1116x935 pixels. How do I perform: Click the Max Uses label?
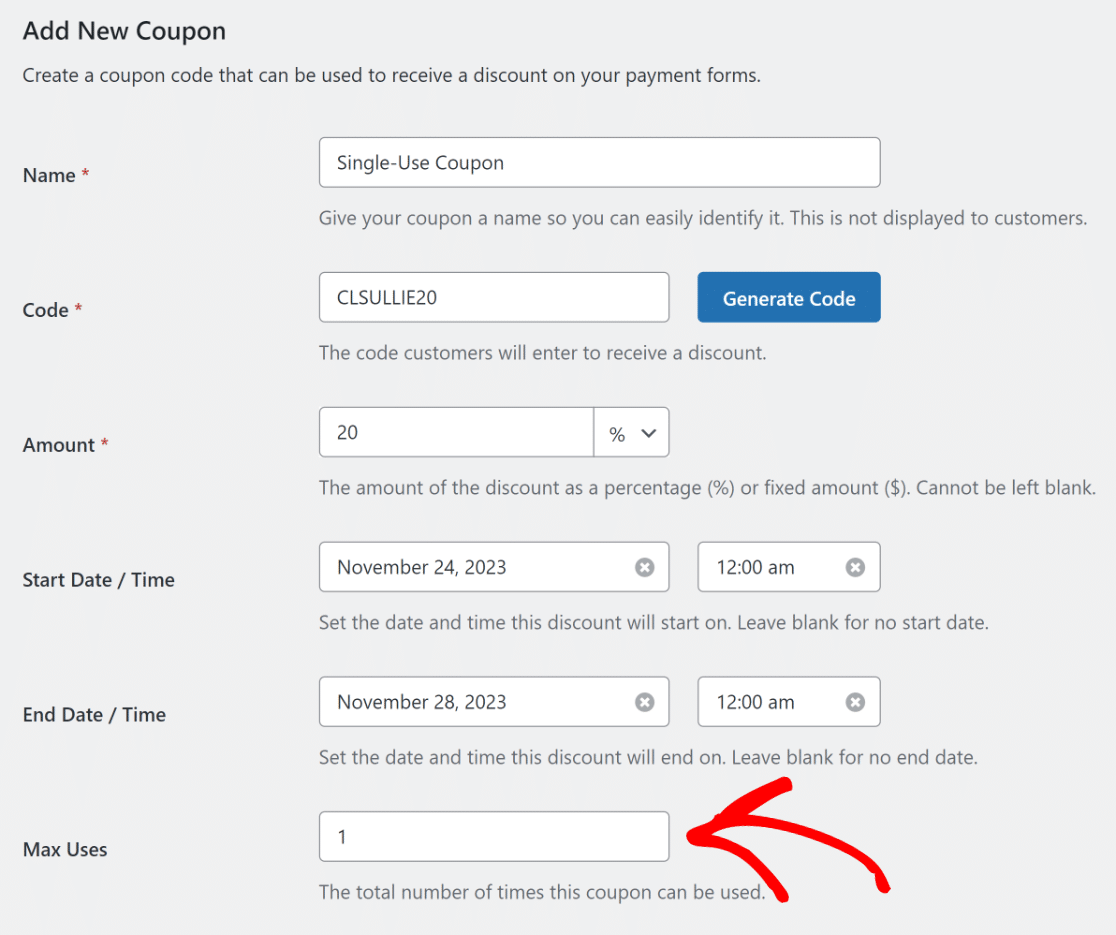pos(65,850)
